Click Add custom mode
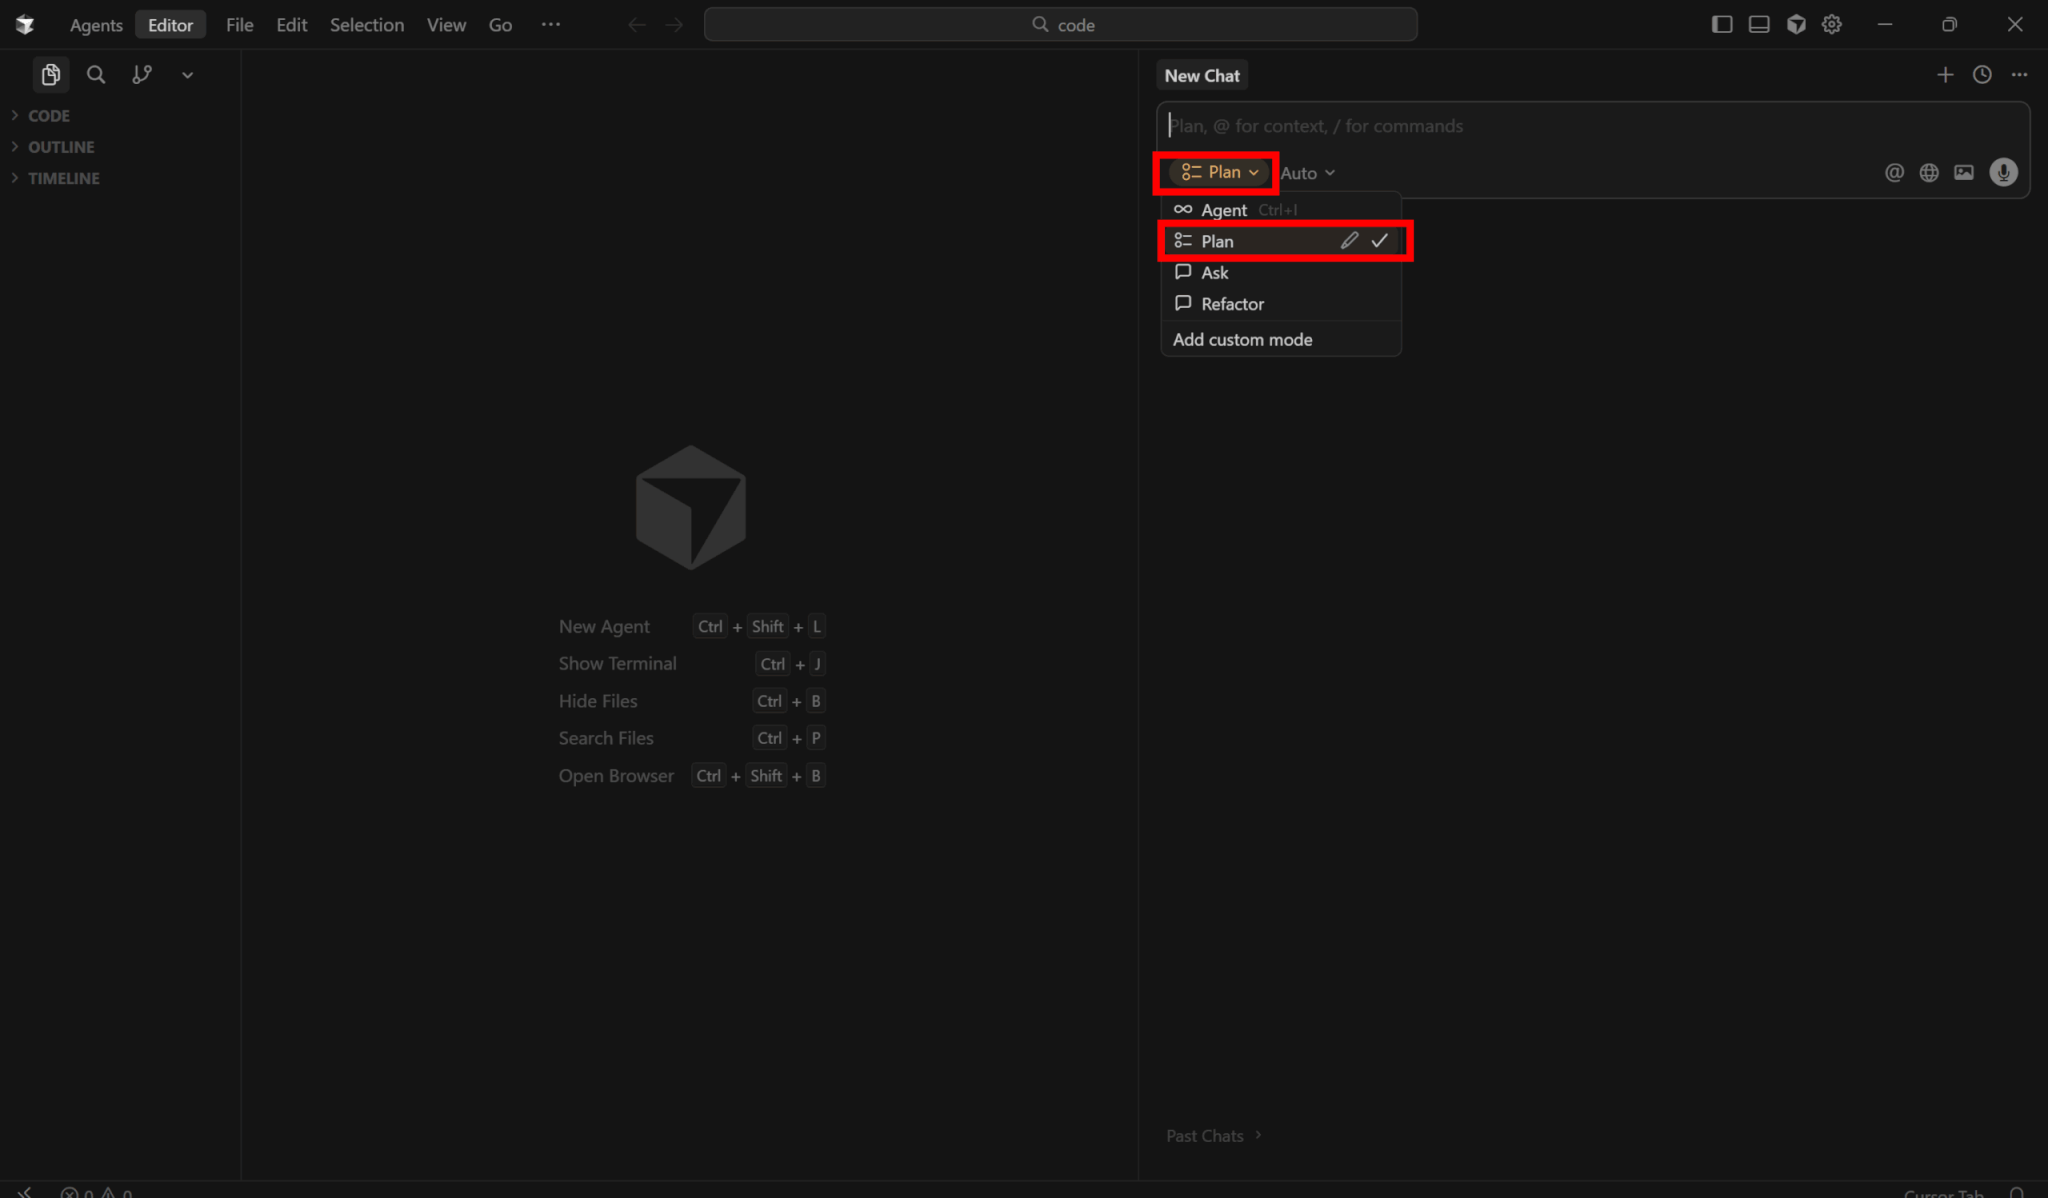Image resolution: width=2048 pixels, height=1198 pixels. point(1242,340)
